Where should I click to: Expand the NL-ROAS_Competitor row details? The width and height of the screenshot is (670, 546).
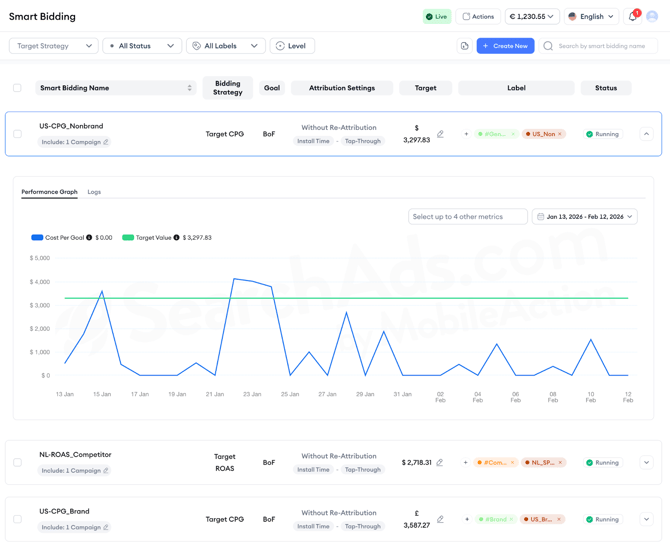646,463
